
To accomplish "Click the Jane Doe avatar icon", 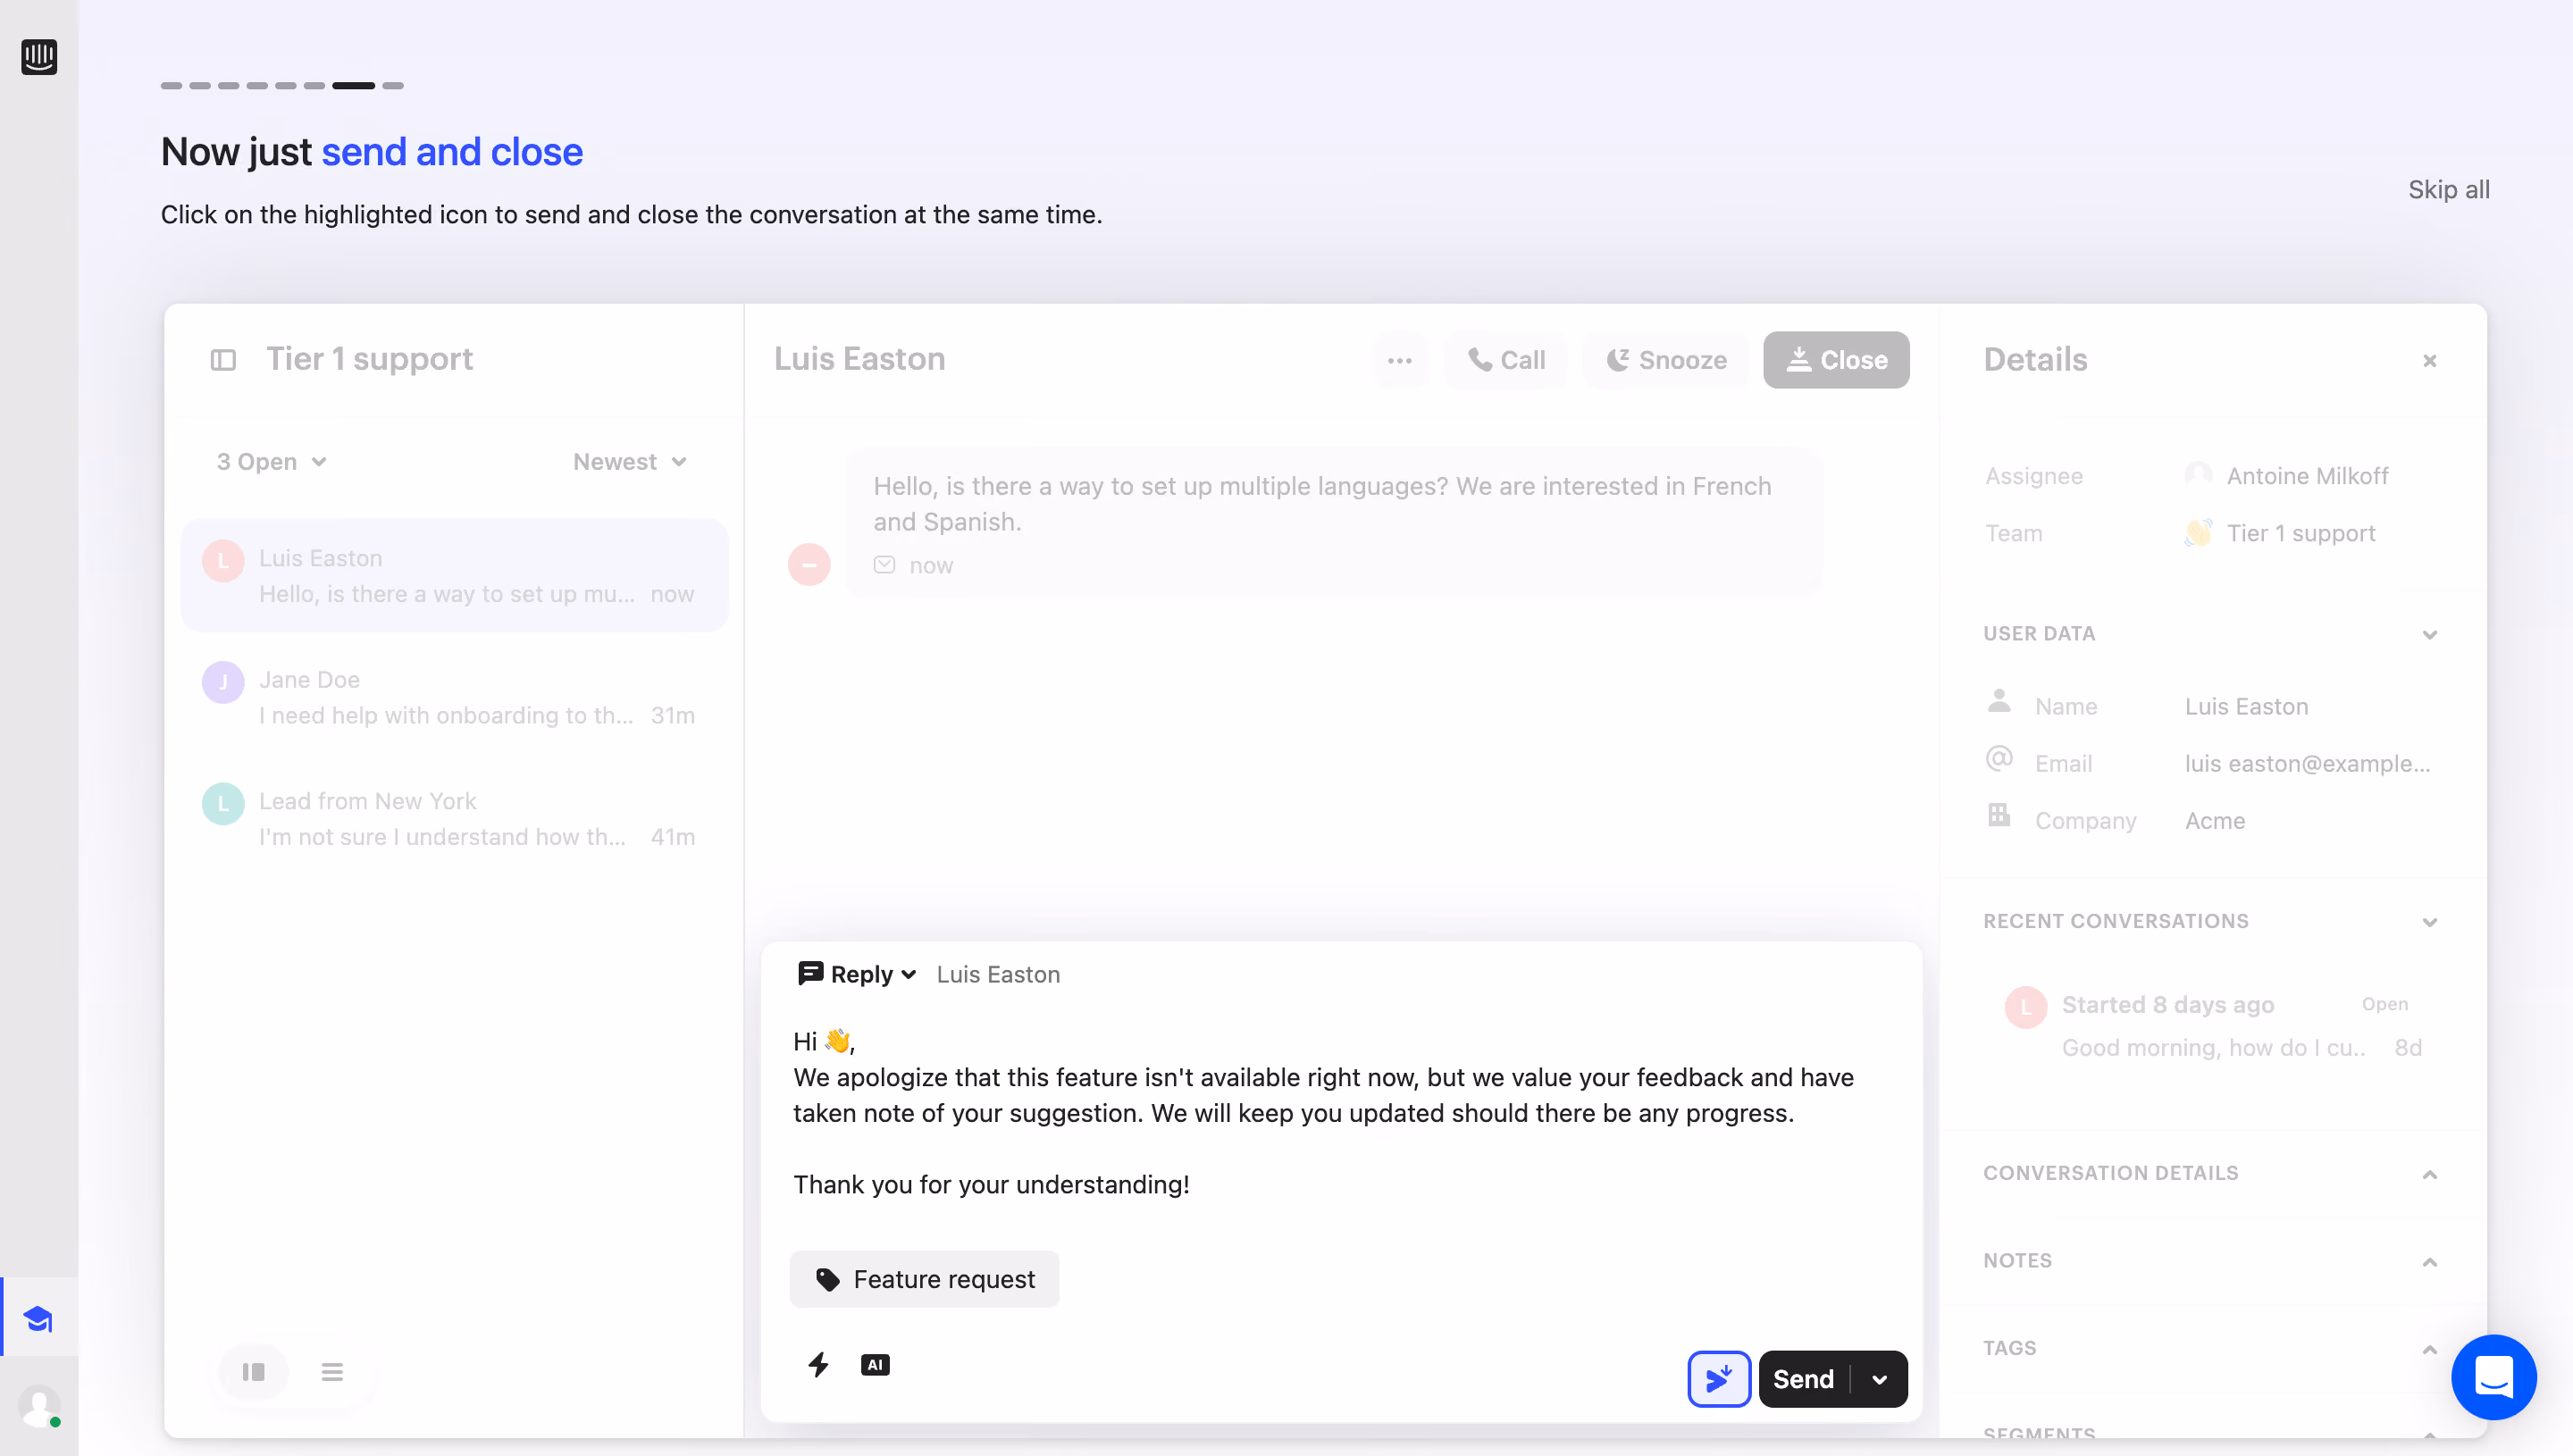I will (x=223, y=682).
